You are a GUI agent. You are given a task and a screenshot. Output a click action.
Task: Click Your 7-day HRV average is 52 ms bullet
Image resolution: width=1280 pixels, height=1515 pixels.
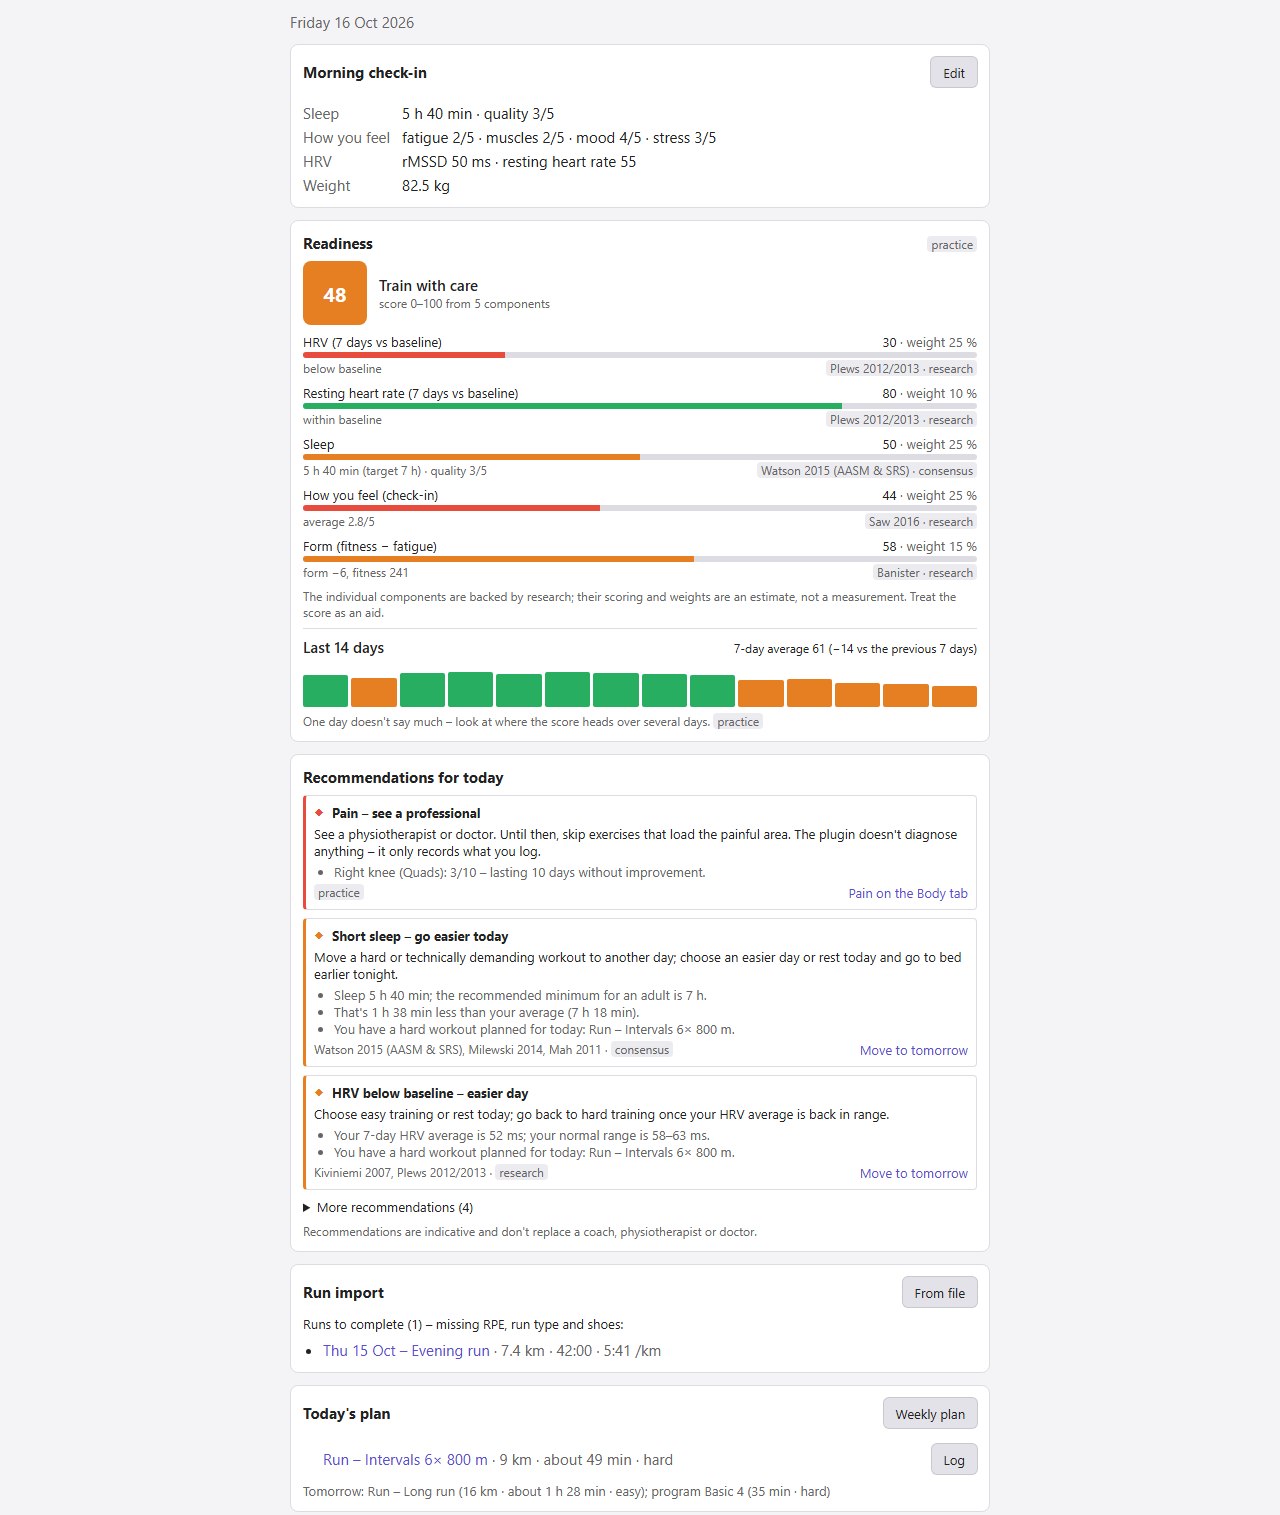coord(522,1136)
